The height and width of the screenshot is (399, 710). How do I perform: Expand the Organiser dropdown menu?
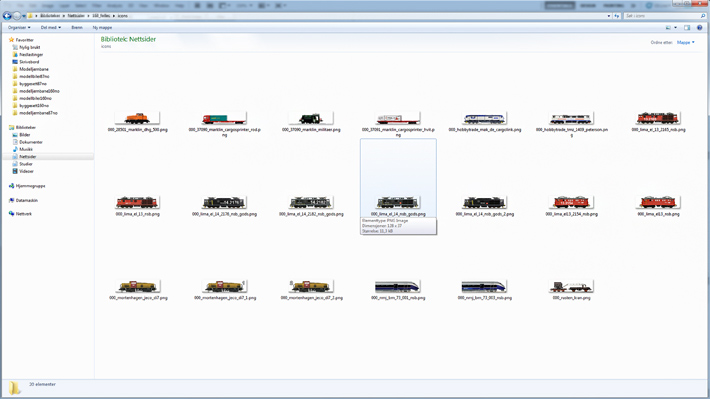coord(19,28)
